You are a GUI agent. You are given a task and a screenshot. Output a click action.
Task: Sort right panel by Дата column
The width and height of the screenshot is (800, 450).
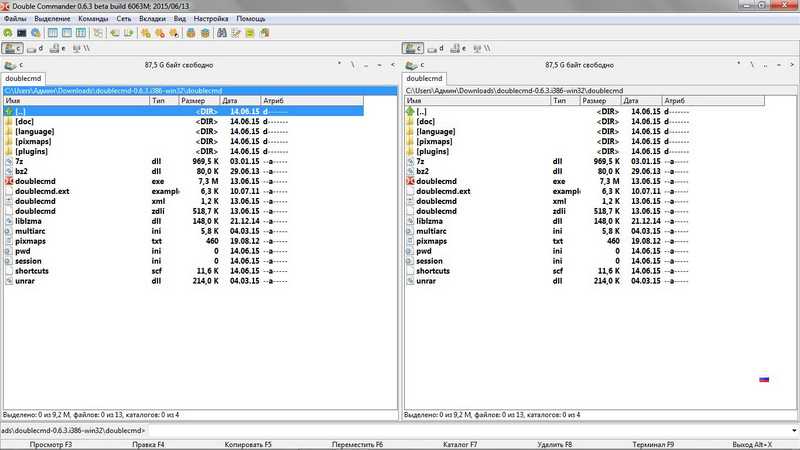(x=642, y=101)
